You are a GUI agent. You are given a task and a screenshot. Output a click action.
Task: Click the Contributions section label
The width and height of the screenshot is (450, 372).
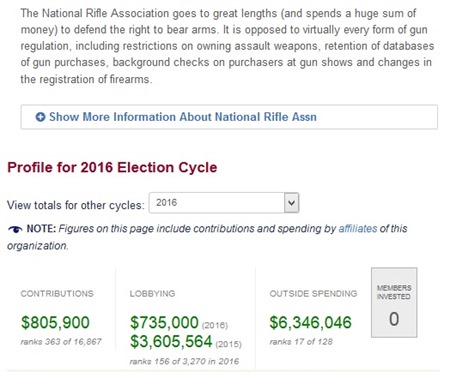coord(57,294)
